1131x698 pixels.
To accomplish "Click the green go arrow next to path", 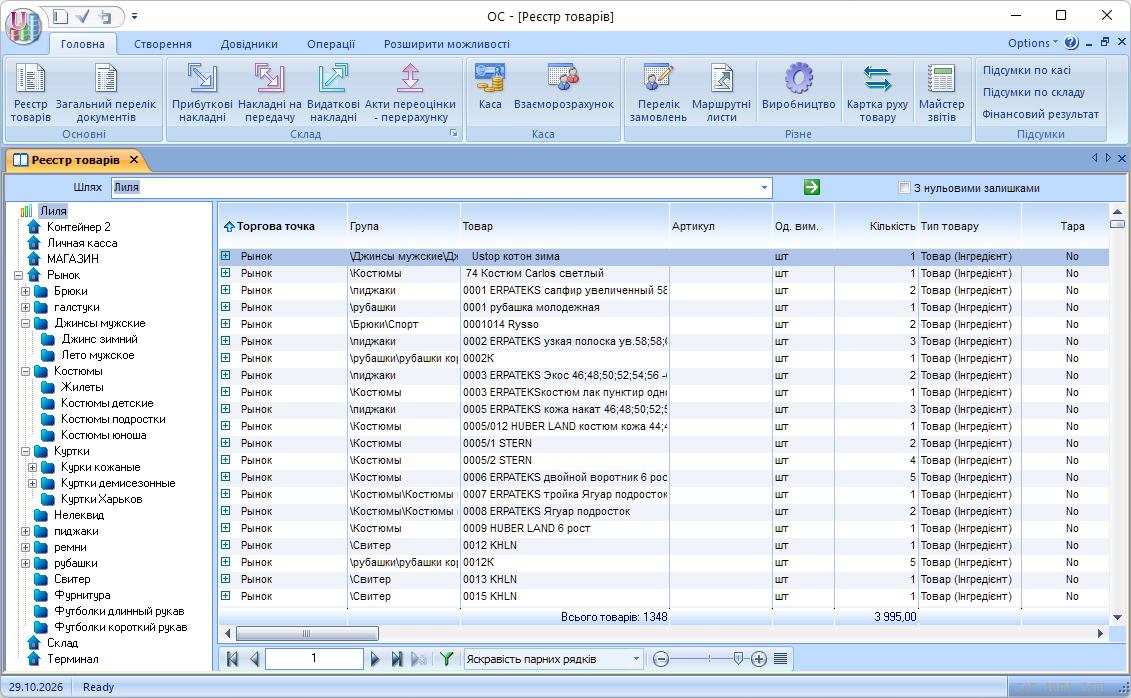I will point(811,187).
